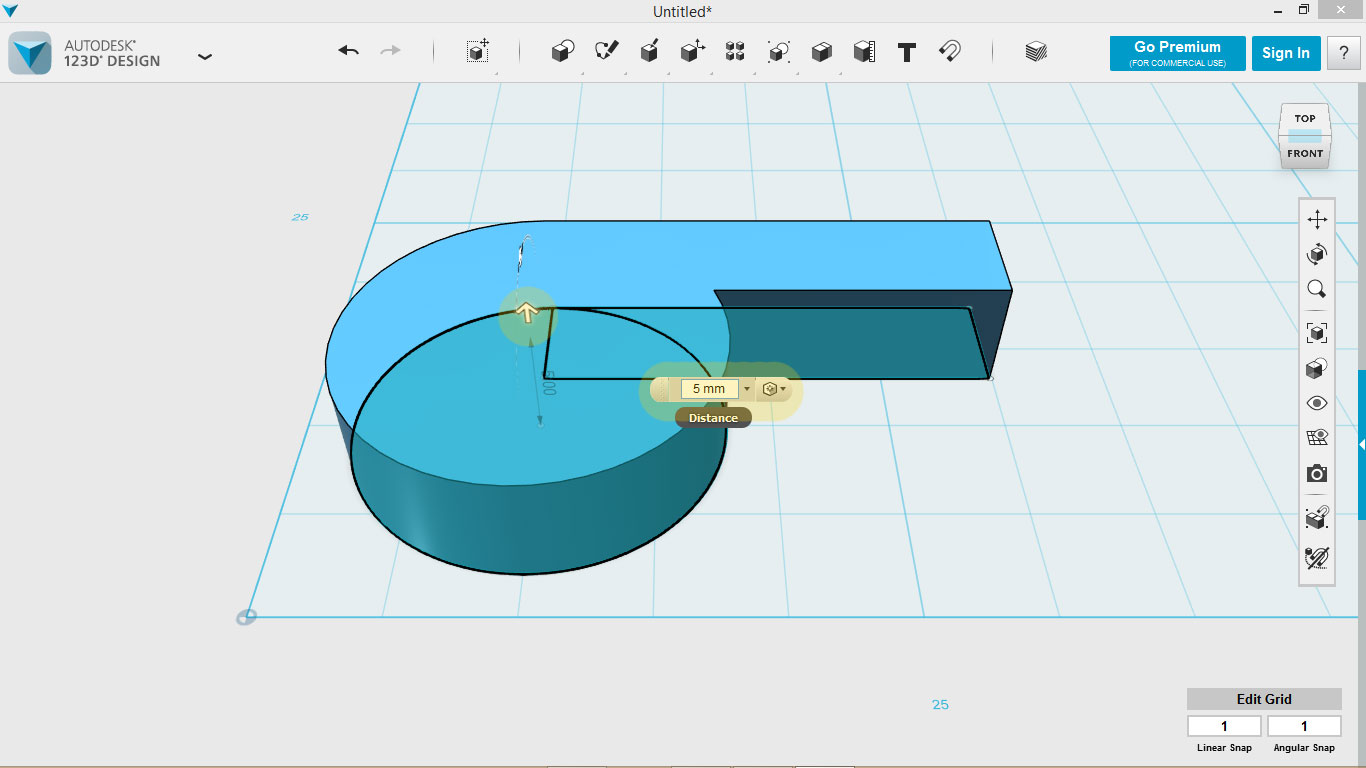Click the FRONT face of view cube
This screenshot has width=1366, height=768.
1305,153
